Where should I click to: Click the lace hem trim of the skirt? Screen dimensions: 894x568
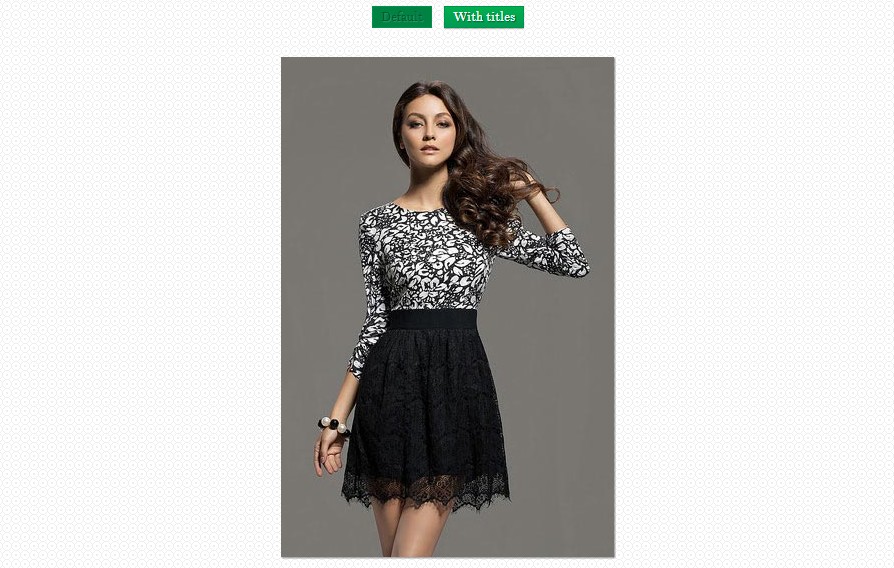425,490
